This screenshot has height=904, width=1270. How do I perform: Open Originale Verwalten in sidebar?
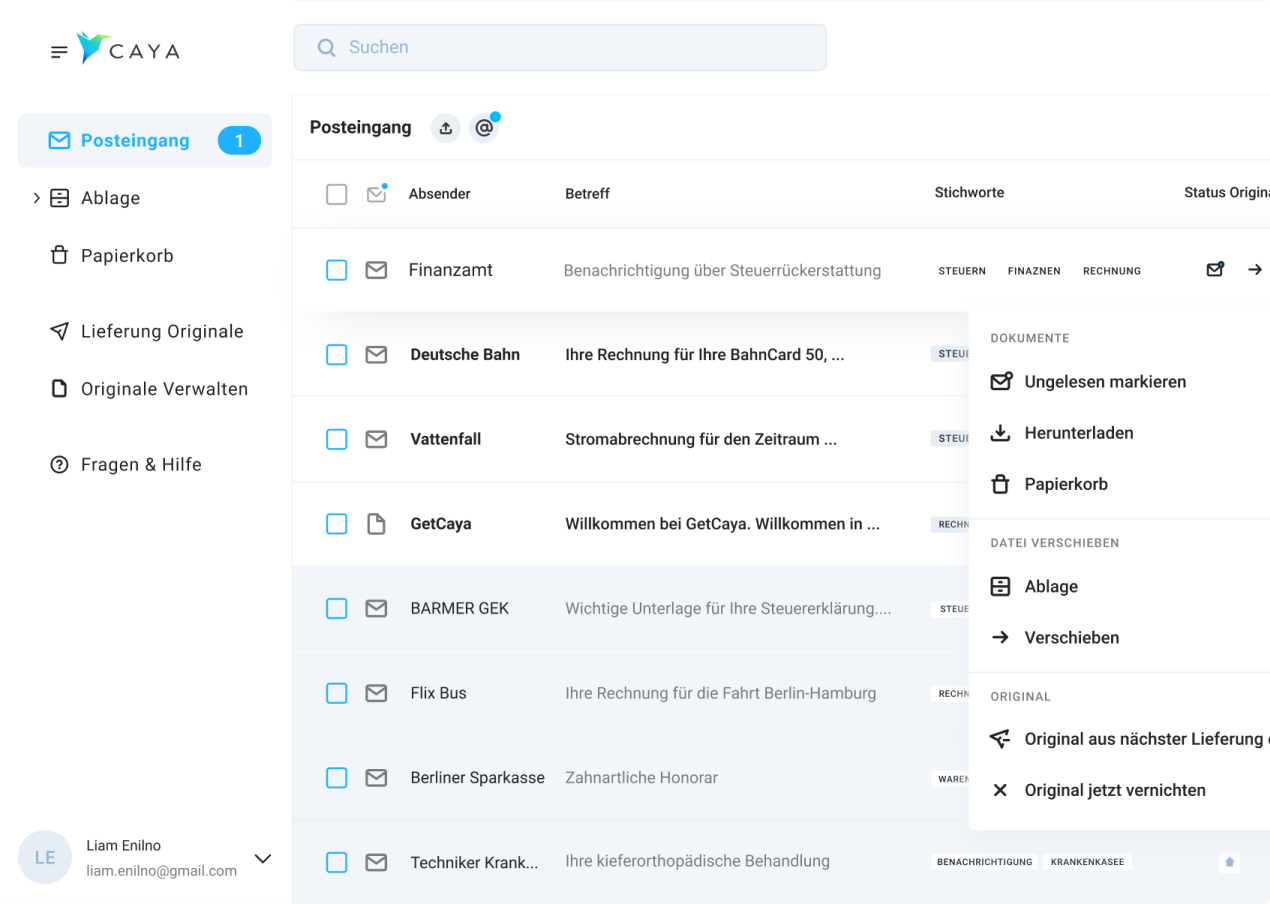coord(149,389)
